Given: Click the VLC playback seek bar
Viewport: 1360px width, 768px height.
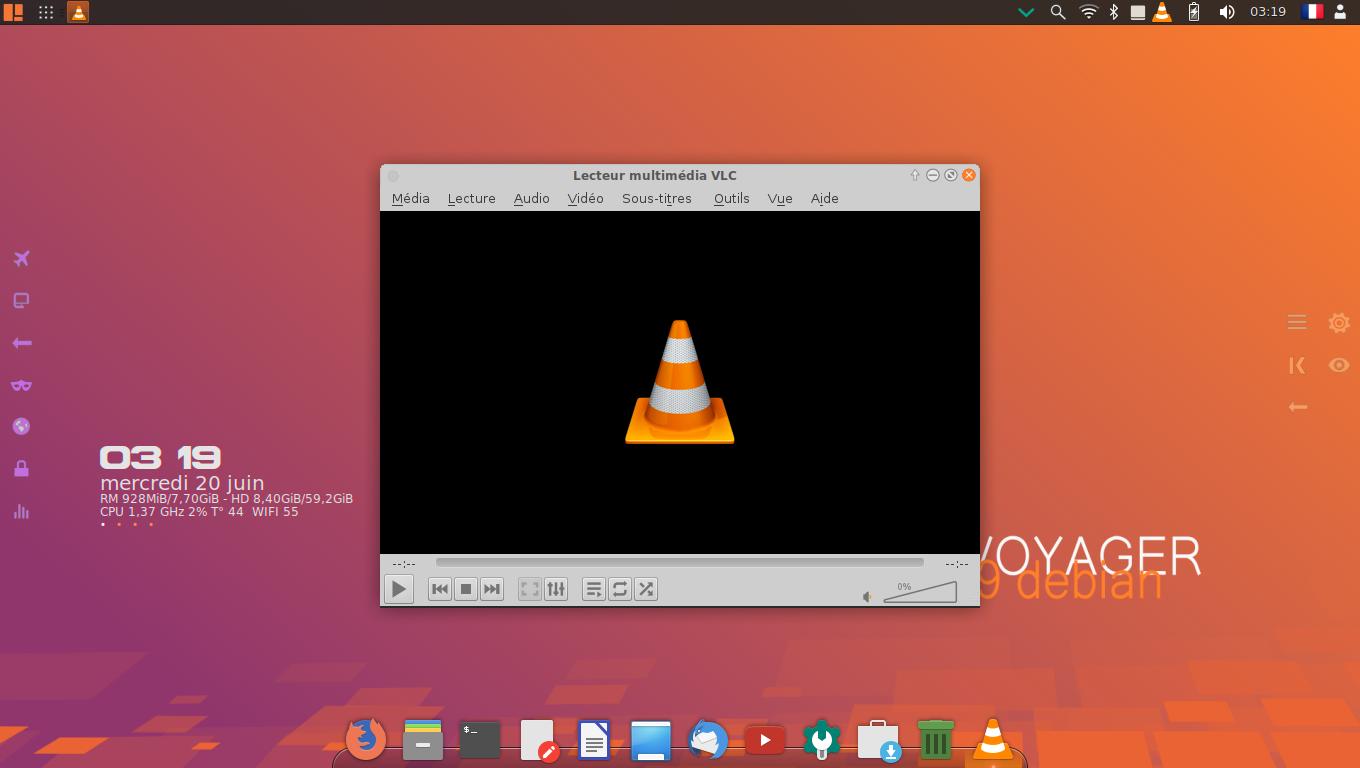Looking at the screenshot, I should [680, 563].
